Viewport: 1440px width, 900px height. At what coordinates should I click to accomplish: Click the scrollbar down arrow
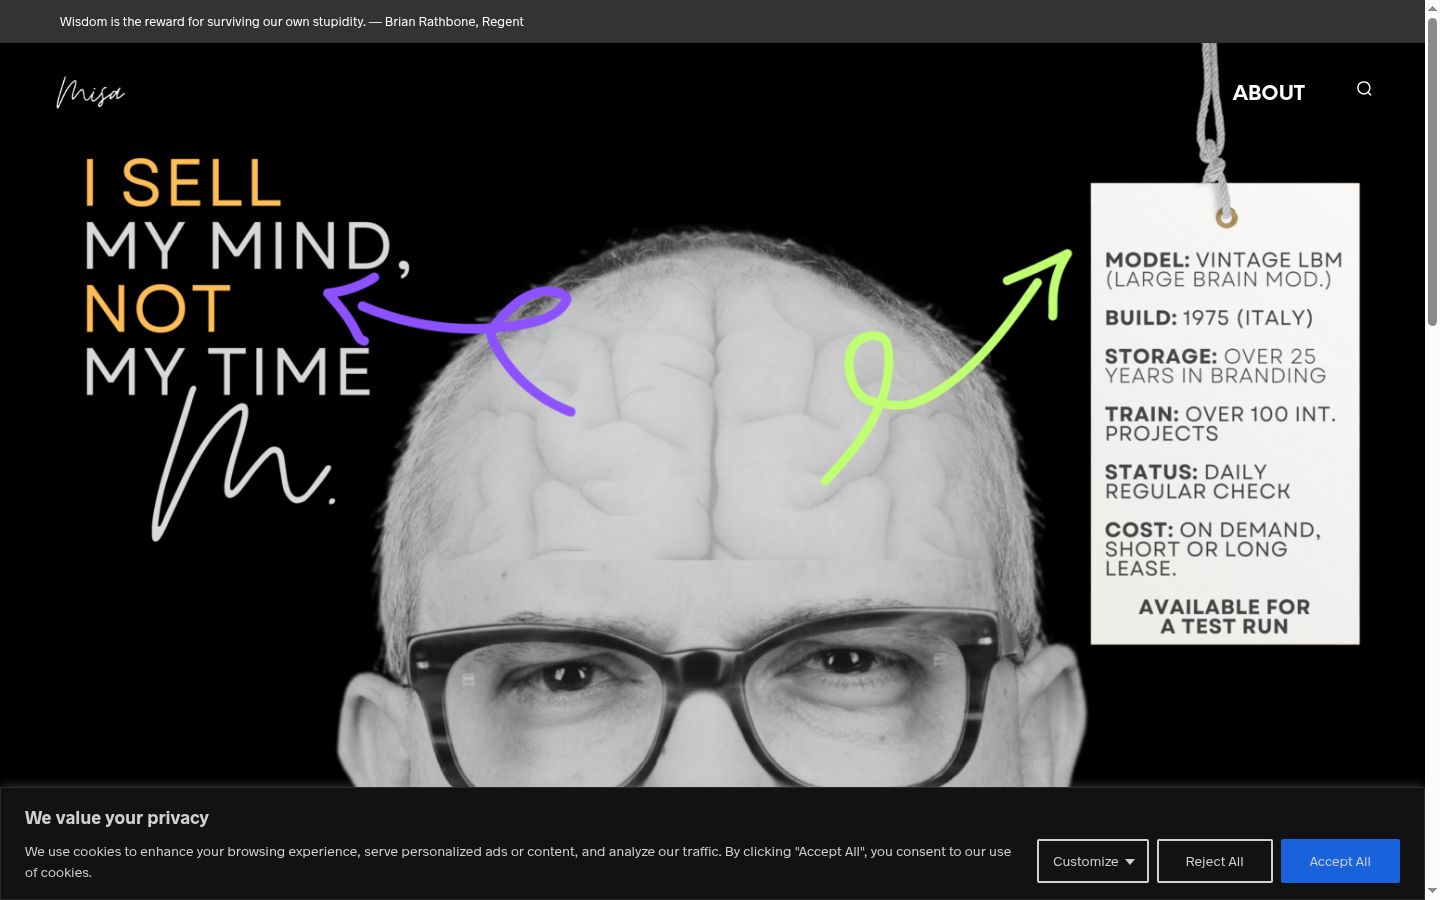coord(1432,891)
